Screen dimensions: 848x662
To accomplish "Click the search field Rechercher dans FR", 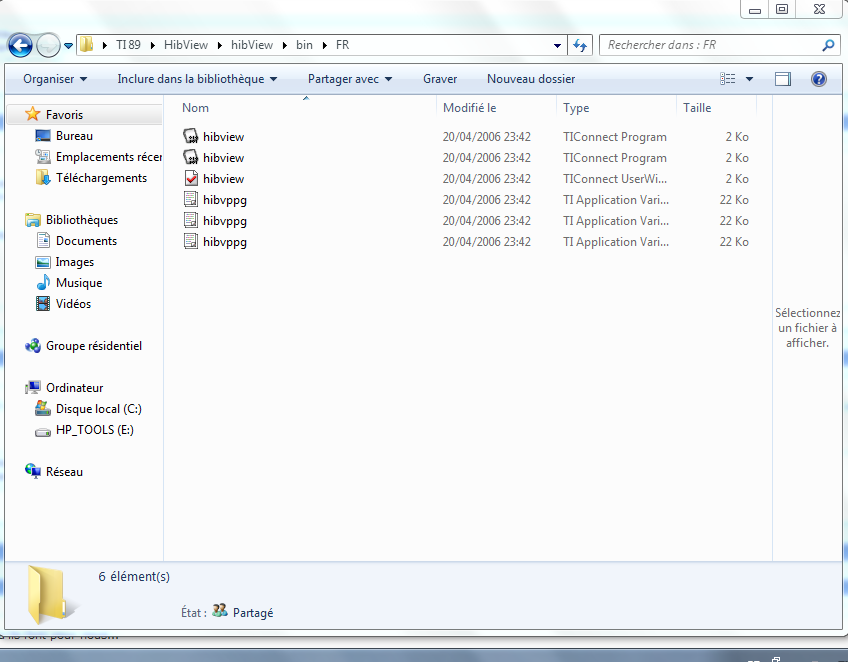I will (x=710, y=45).
